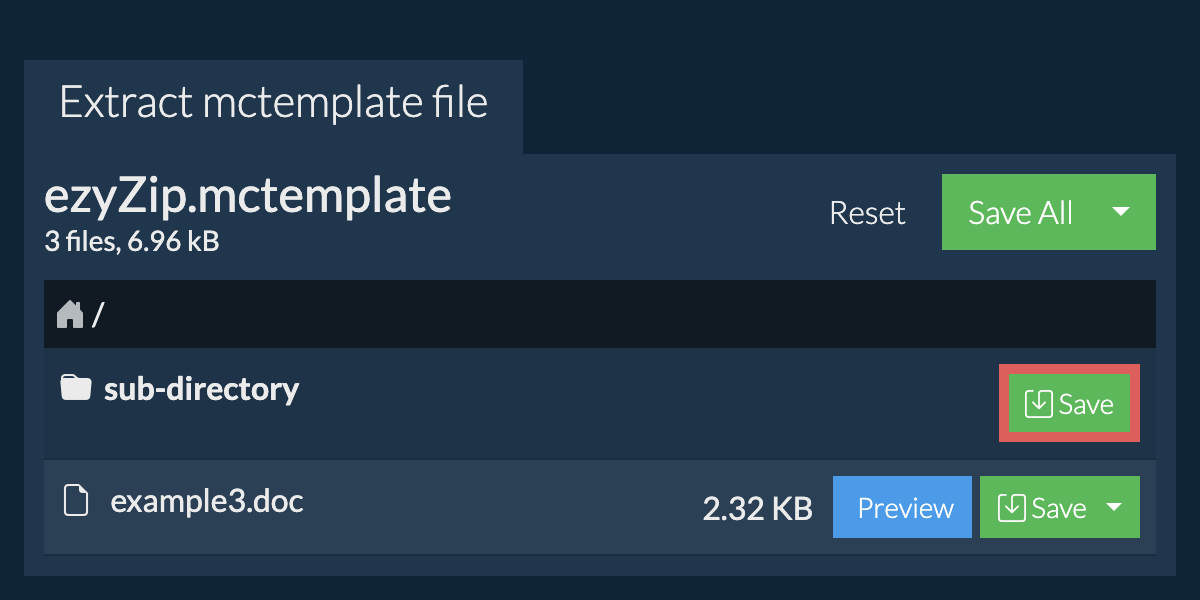Select the Extract mctemplate file tab
Image resolution: width=1200 pixels, height=600 pixels.
click(x=273, y=103)
